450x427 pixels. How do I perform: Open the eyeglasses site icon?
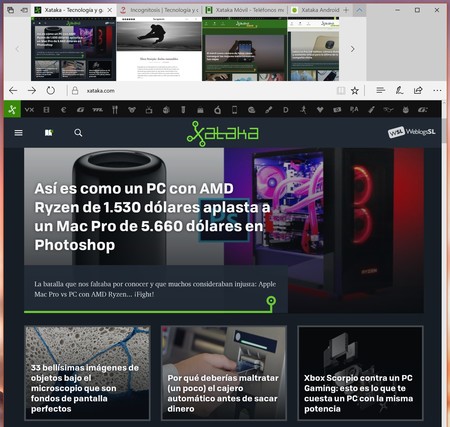click(x=388, y=109)
